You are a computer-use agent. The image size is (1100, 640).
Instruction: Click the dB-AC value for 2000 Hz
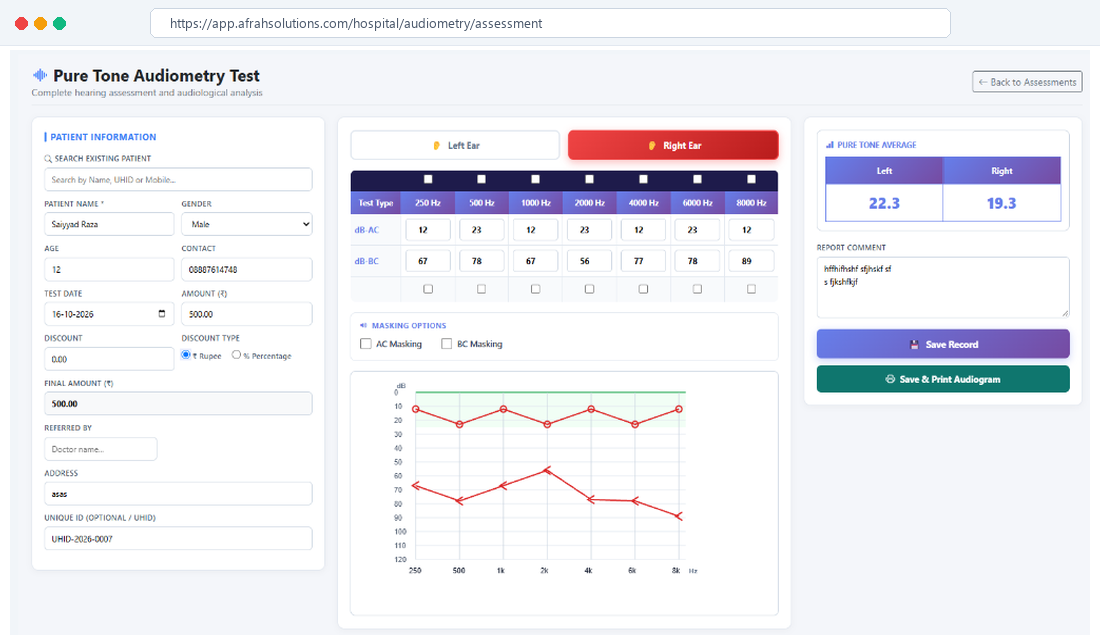click(x=589, y=229)
